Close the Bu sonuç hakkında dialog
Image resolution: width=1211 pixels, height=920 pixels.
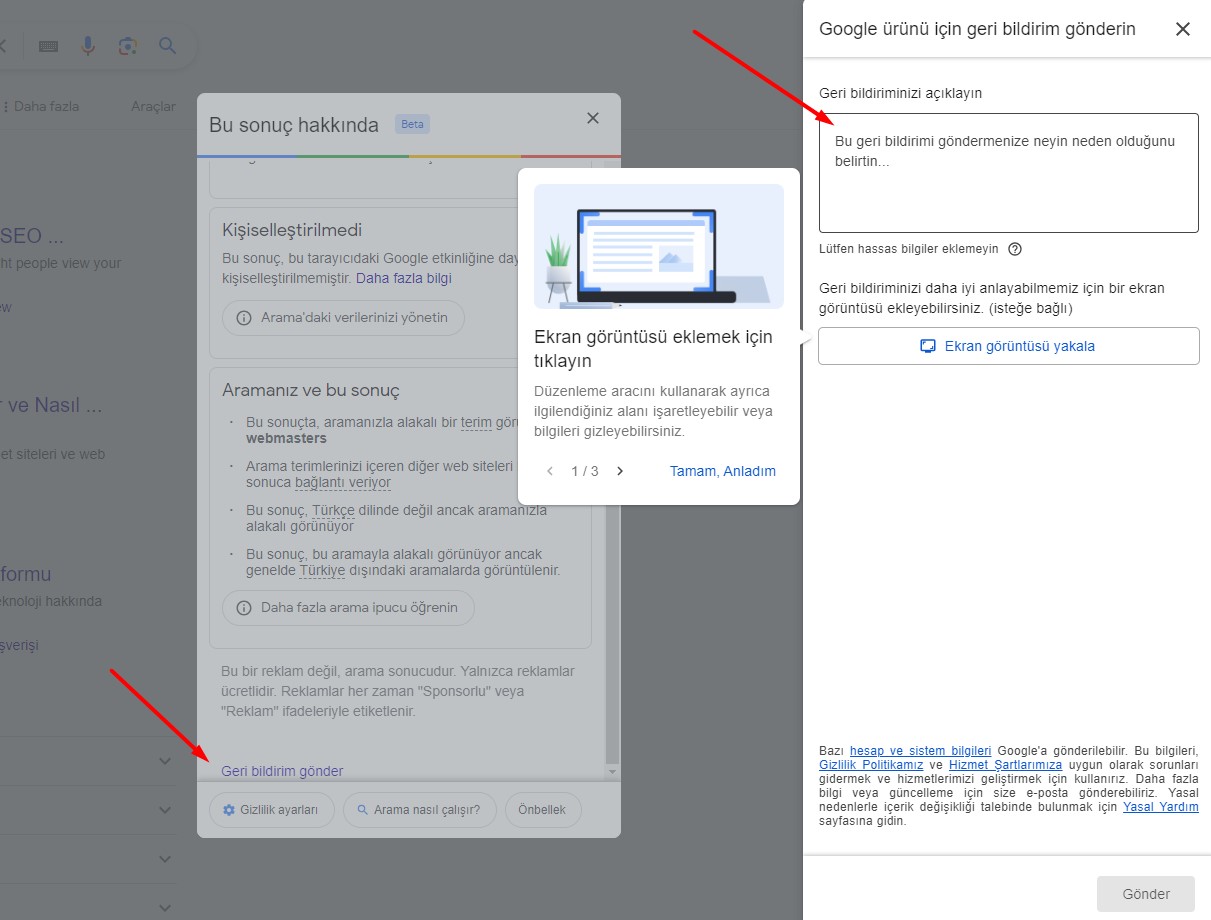593,118
